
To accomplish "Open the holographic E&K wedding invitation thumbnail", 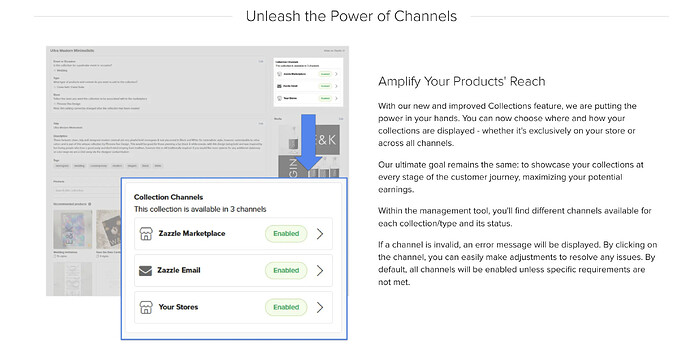I will (73, 229).
